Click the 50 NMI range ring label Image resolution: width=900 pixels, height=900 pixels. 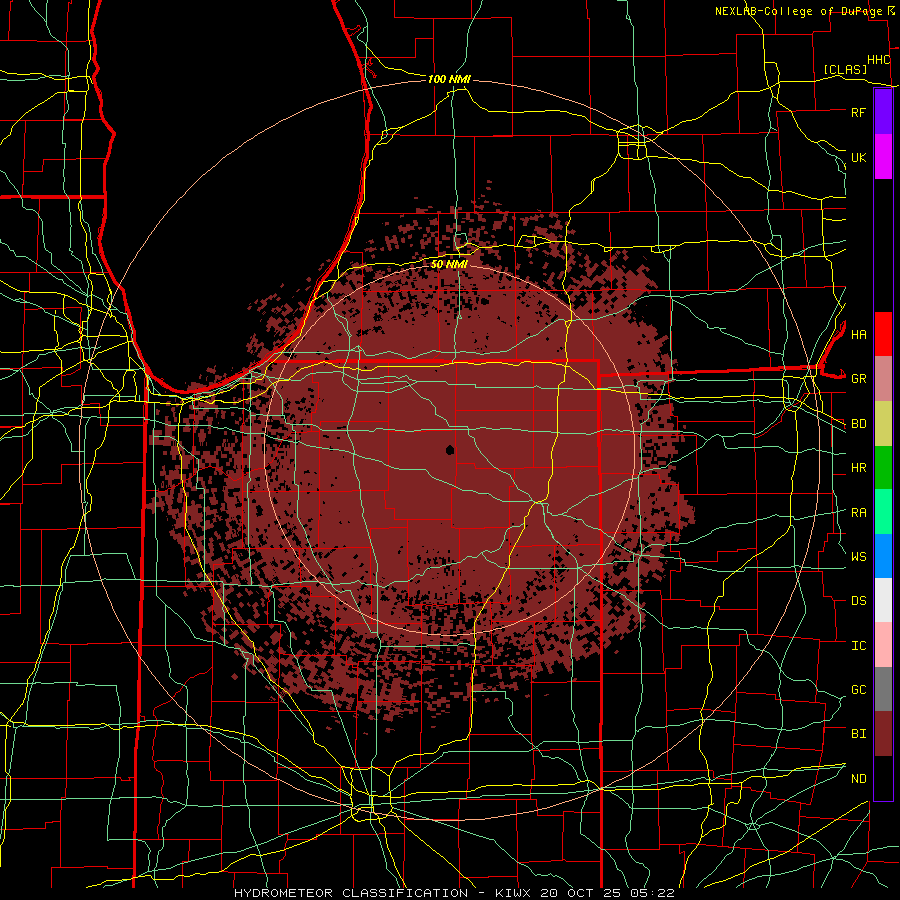449,264
